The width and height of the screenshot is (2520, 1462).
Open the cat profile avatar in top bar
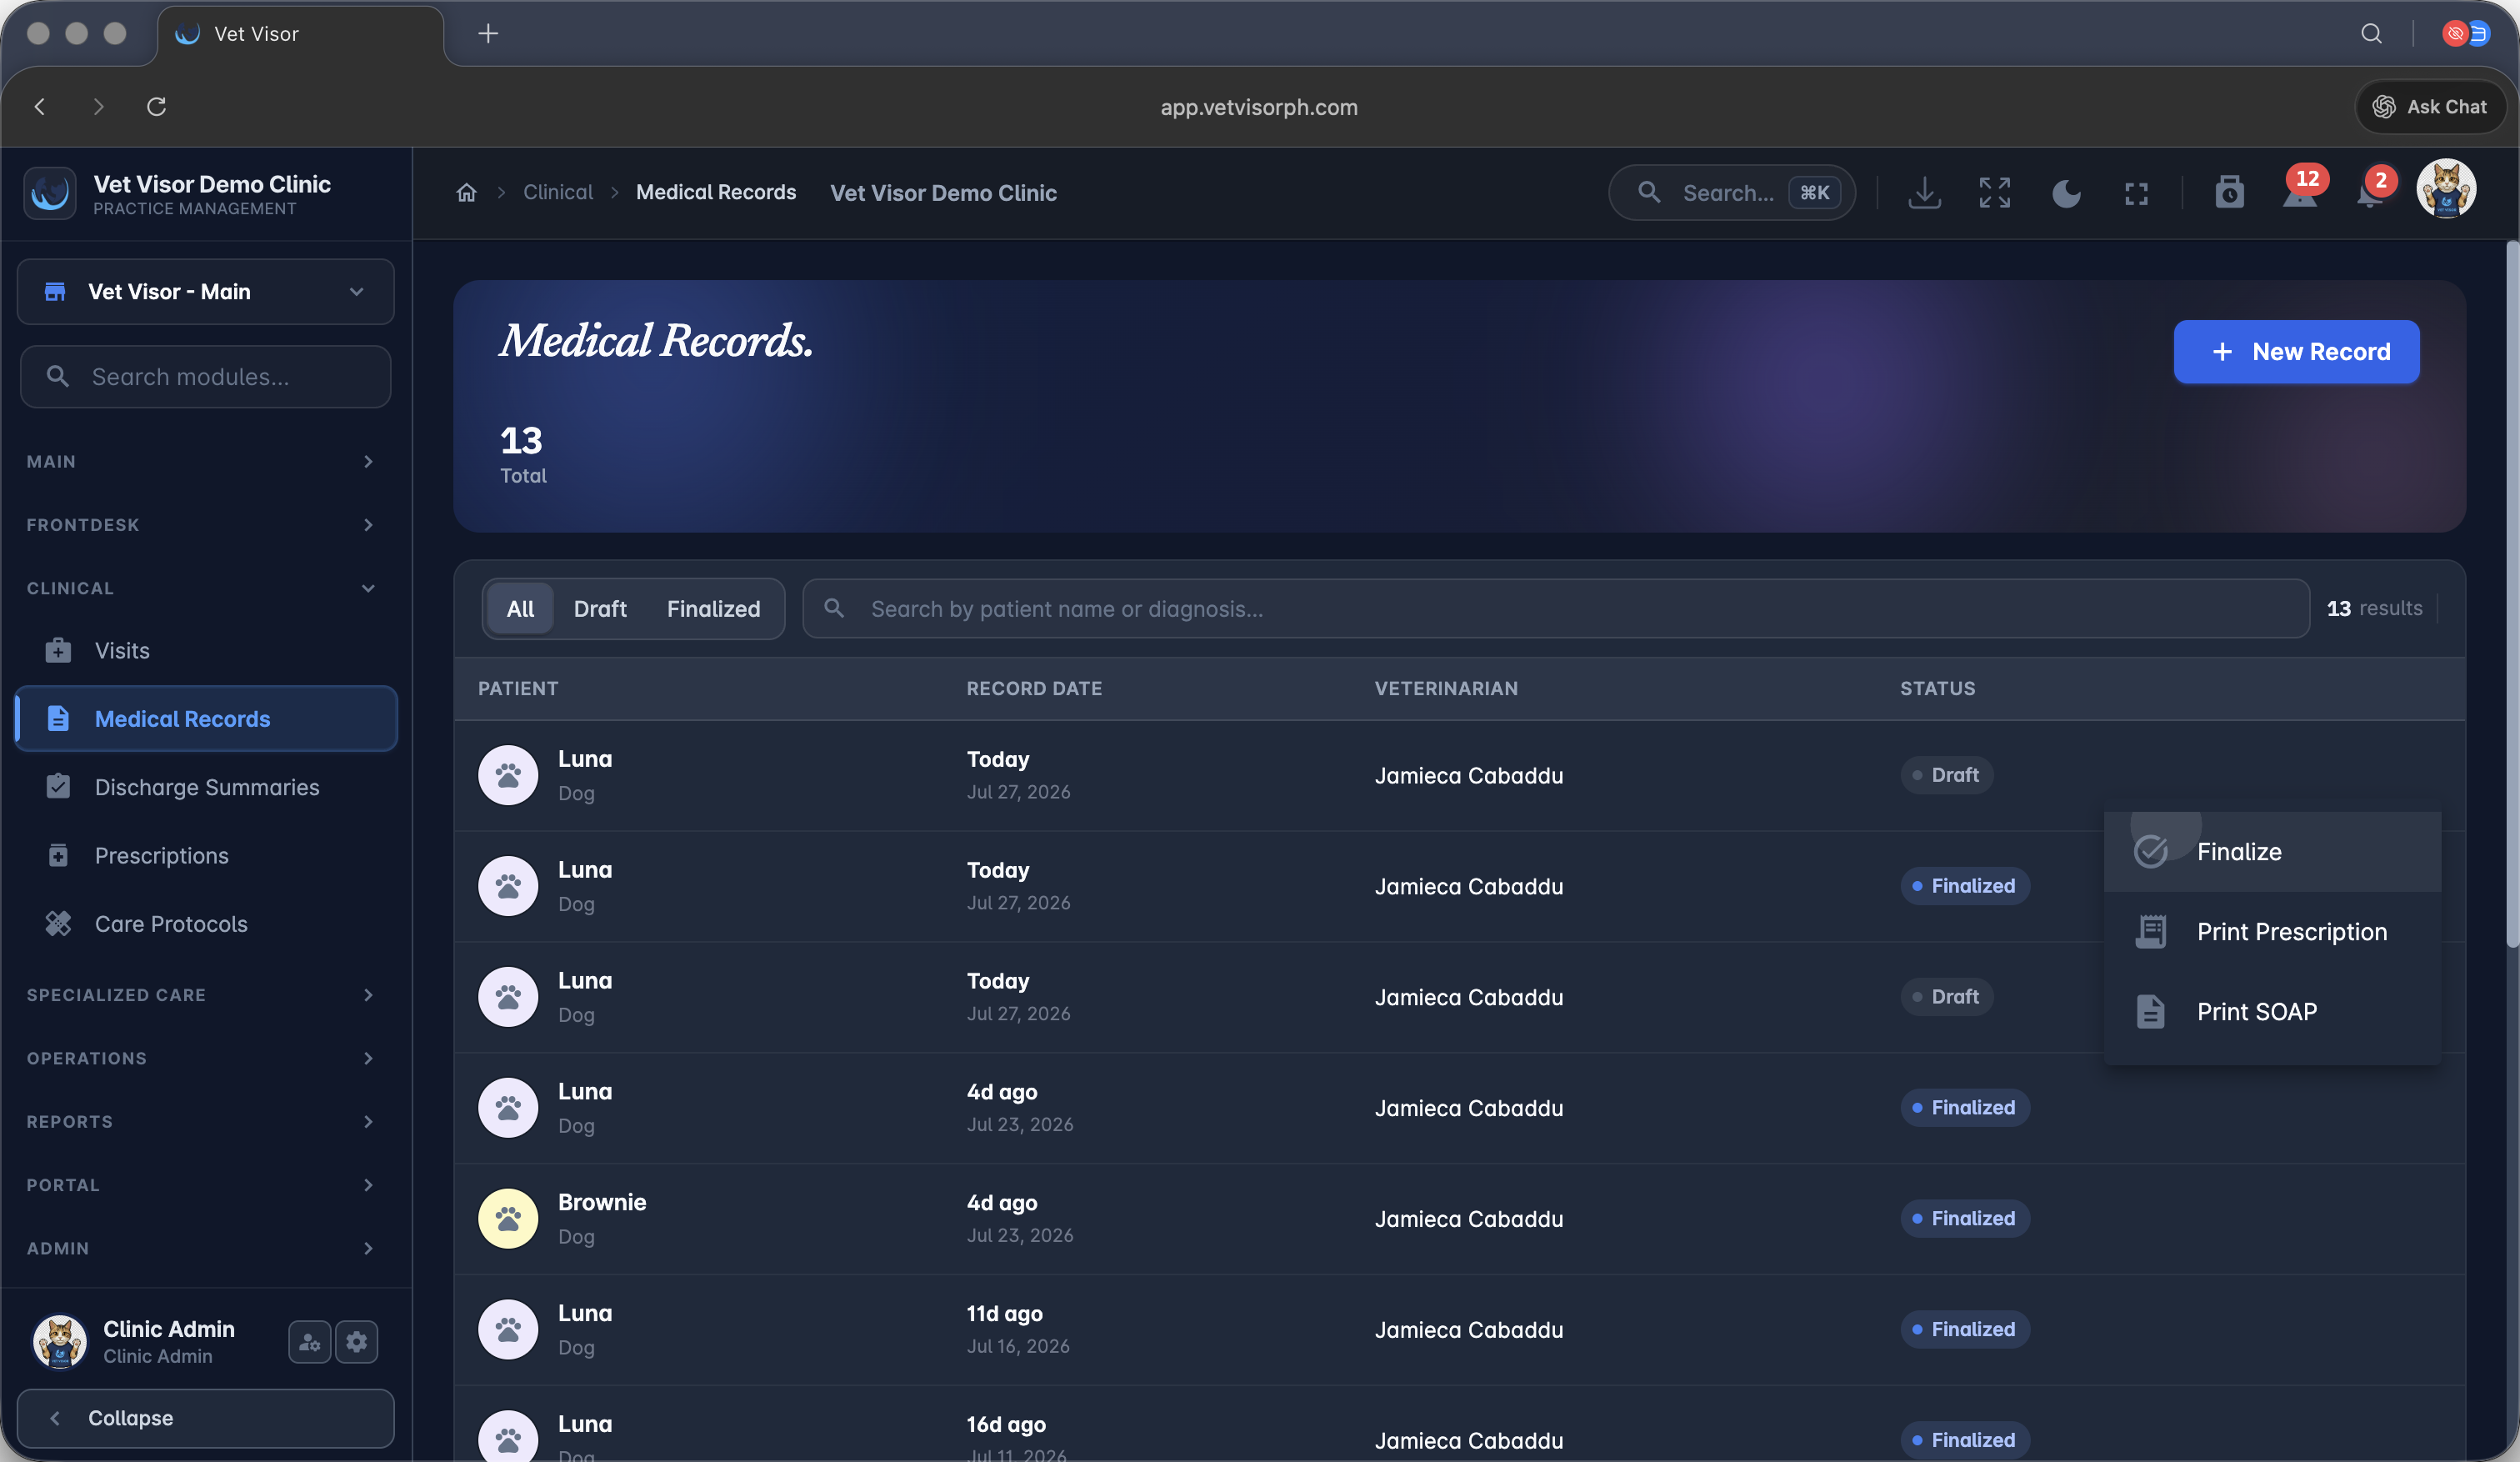click(x=2446, y=188)
